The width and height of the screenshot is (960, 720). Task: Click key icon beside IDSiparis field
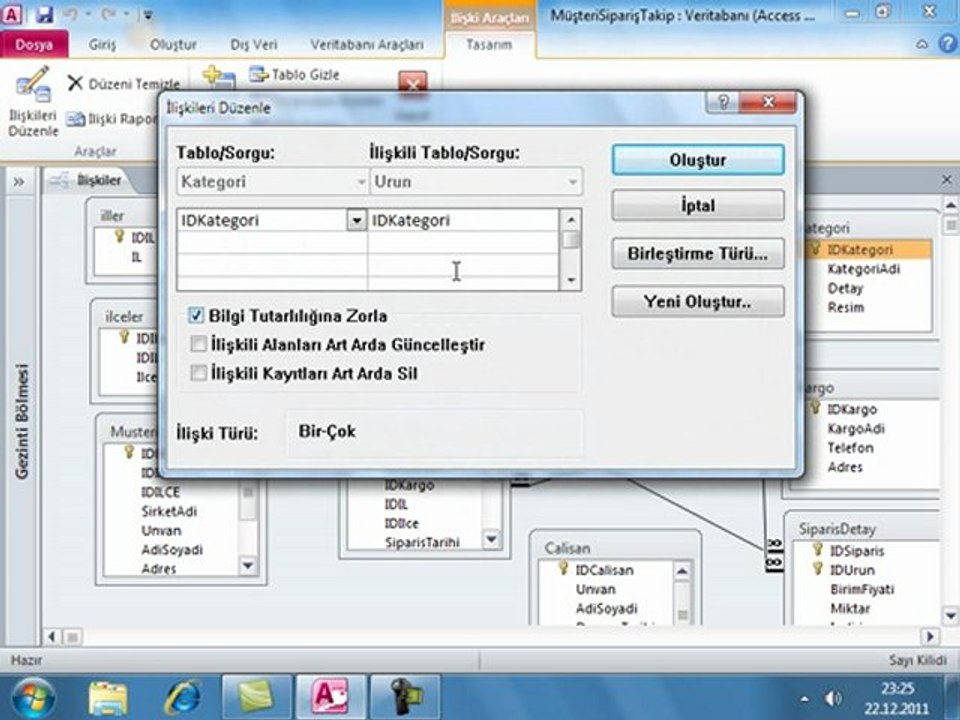click(817, 549)
